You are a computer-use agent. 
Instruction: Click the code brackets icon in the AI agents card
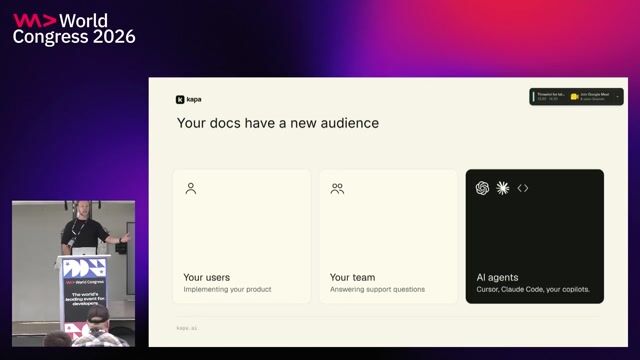tap(523, 188)
